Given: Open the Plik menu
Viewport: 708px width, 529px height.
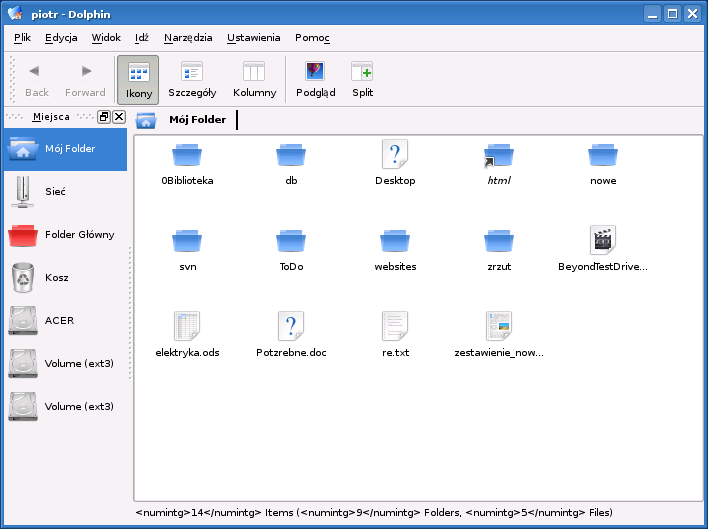Looking at the screenshot, I should coord(23,37).
